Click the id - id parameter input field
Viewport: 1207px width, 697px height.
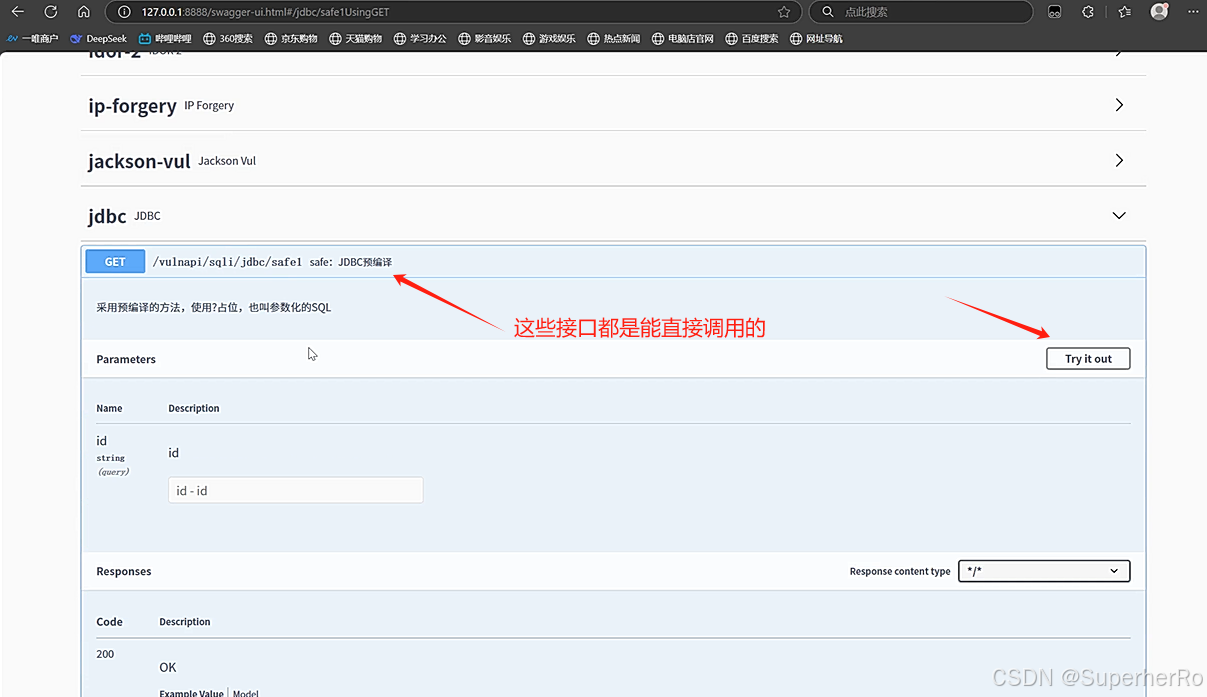click(x=295, y=490)
